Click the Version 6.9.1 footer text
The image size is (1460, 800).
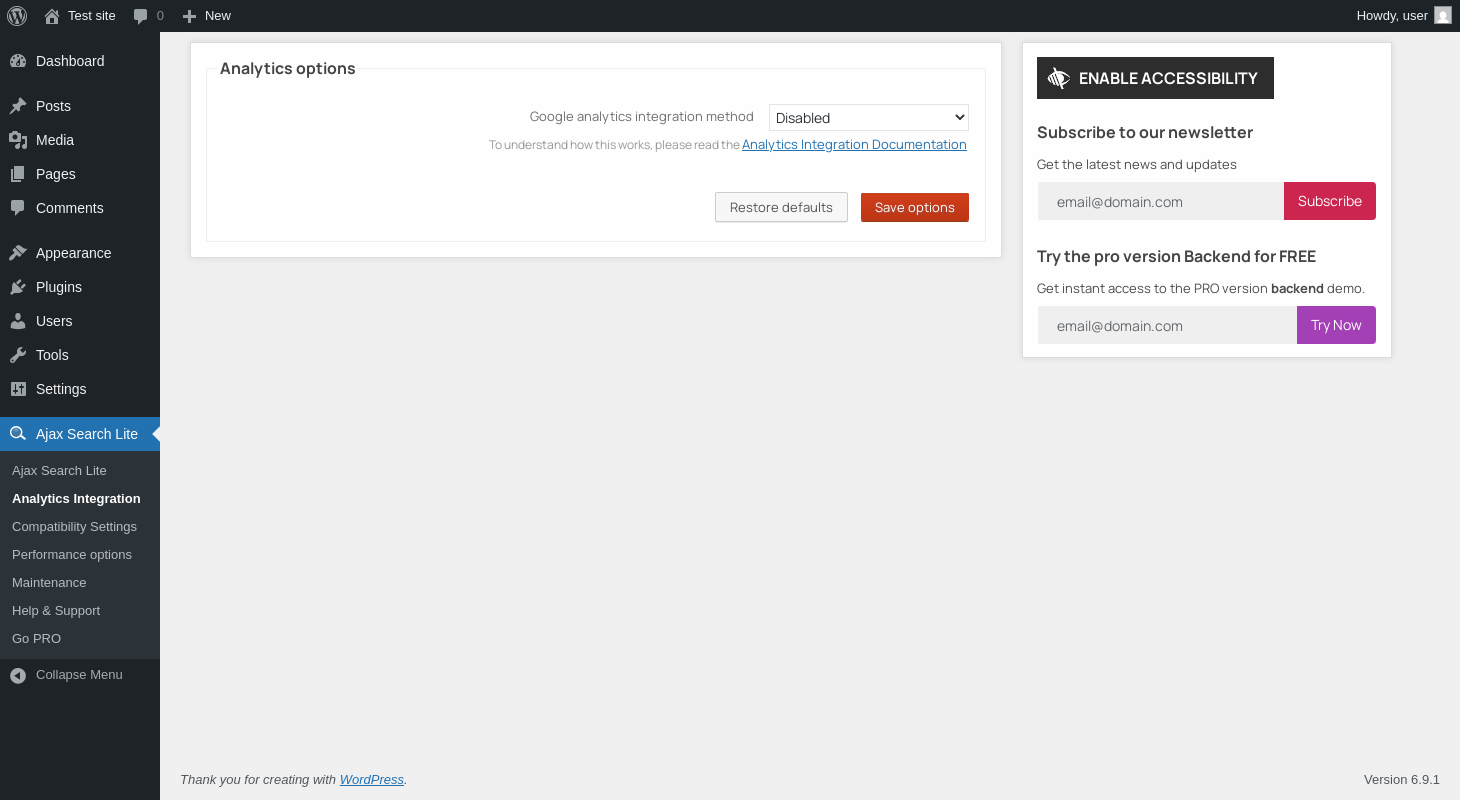point(1402,779)
